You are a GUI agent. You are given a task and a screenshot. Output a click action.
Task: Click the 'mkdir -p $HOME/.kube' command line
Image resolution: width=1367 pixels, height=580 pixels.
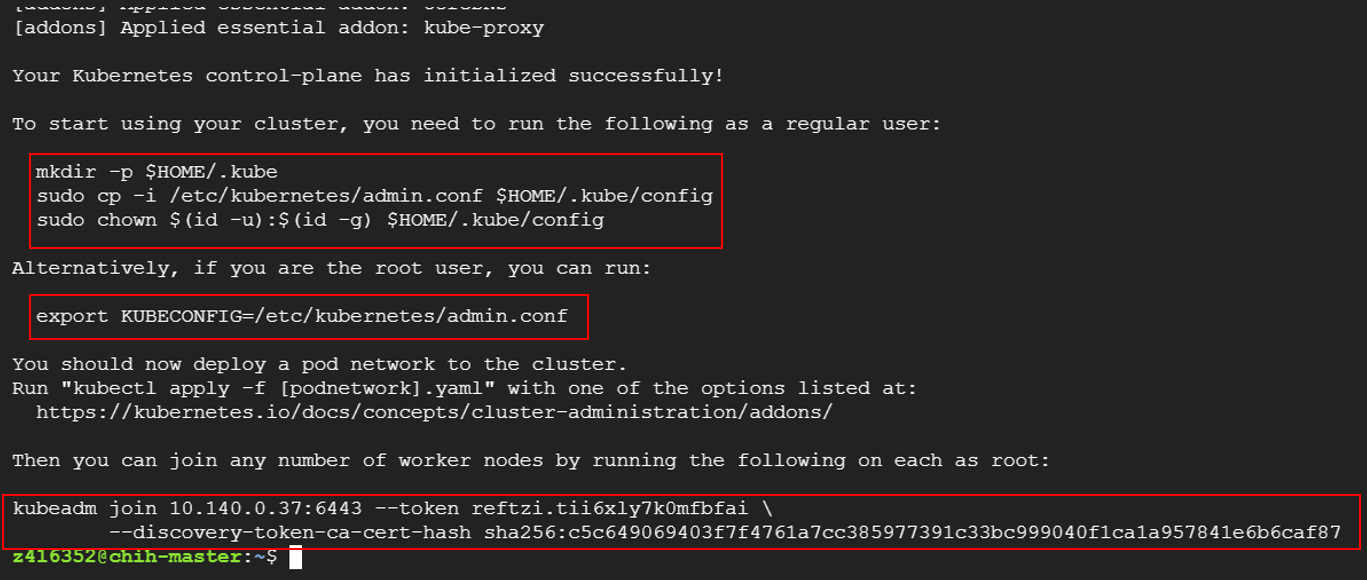pyautogui.click(x=156, y=172)
